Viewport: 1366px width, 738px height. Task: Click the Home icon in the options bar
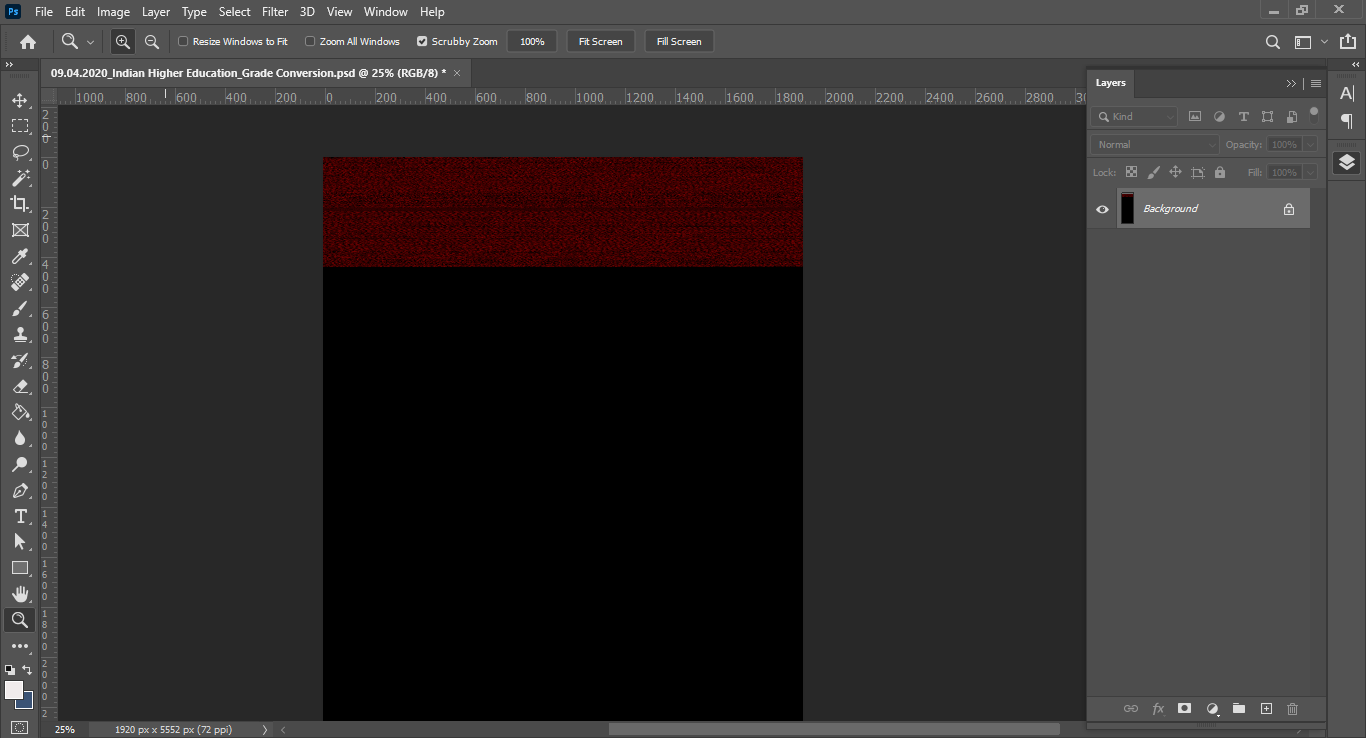(x=27, y=41)
